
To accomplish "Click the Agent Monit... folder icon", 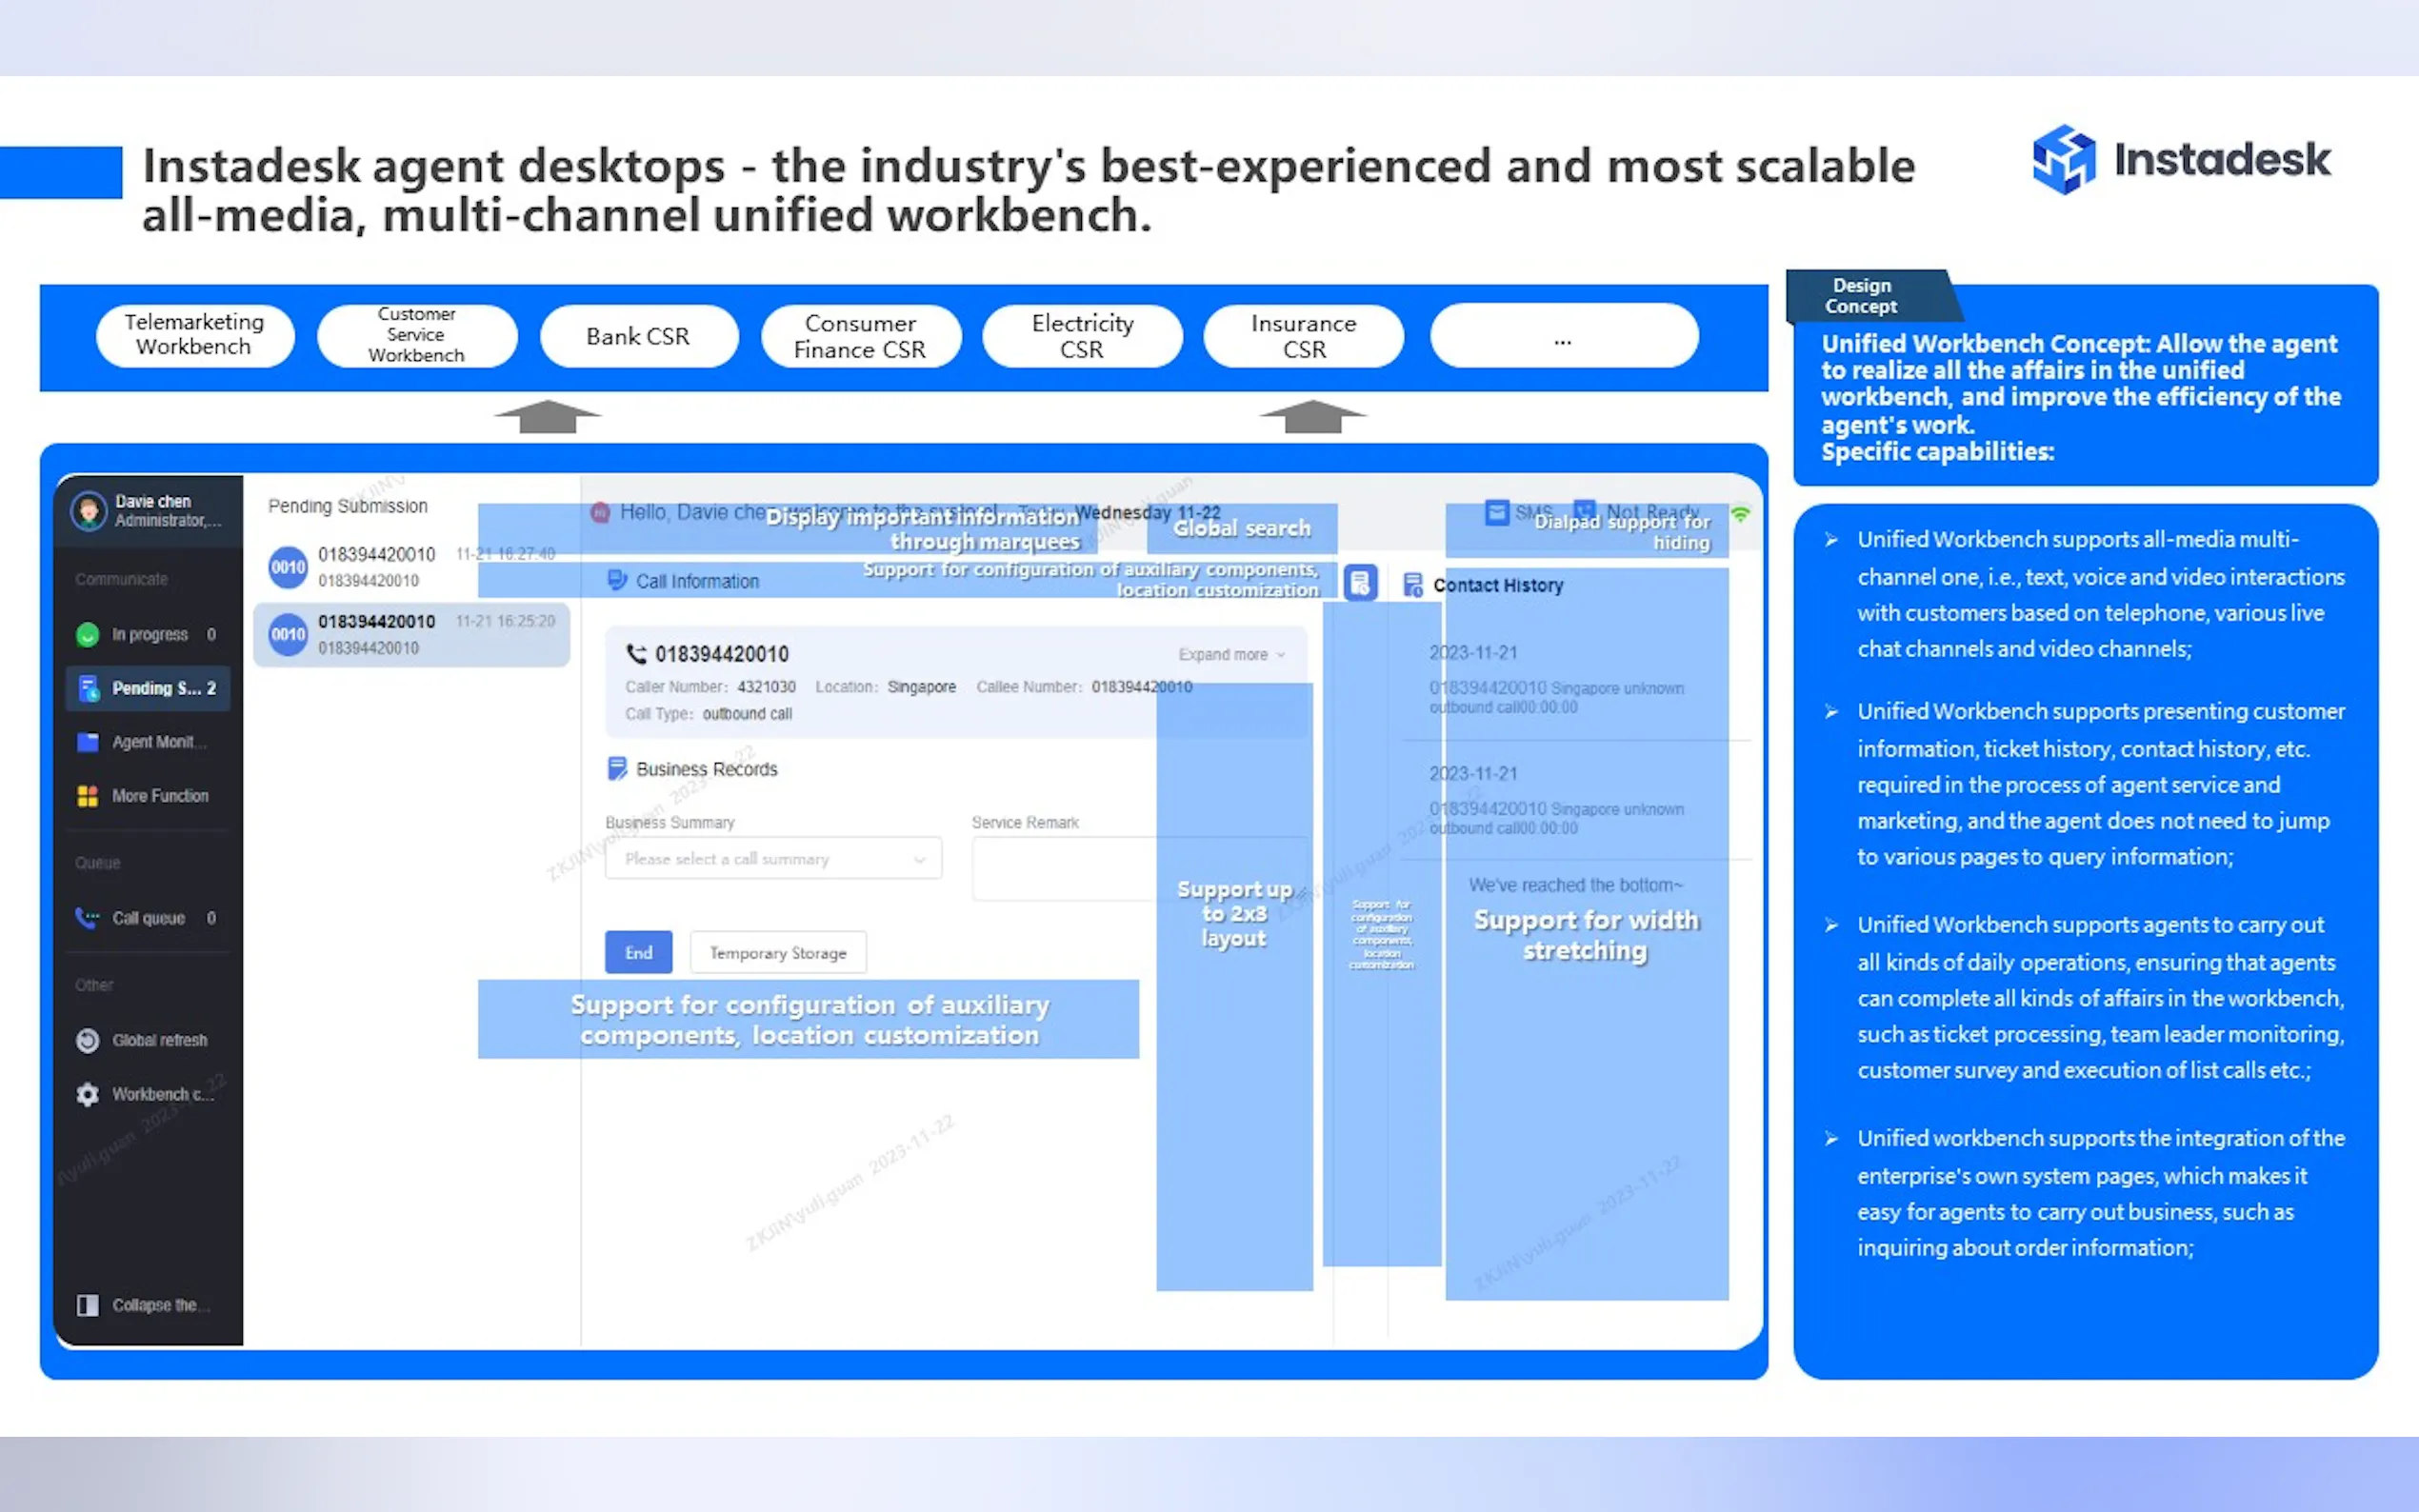I will click(88, 742).
